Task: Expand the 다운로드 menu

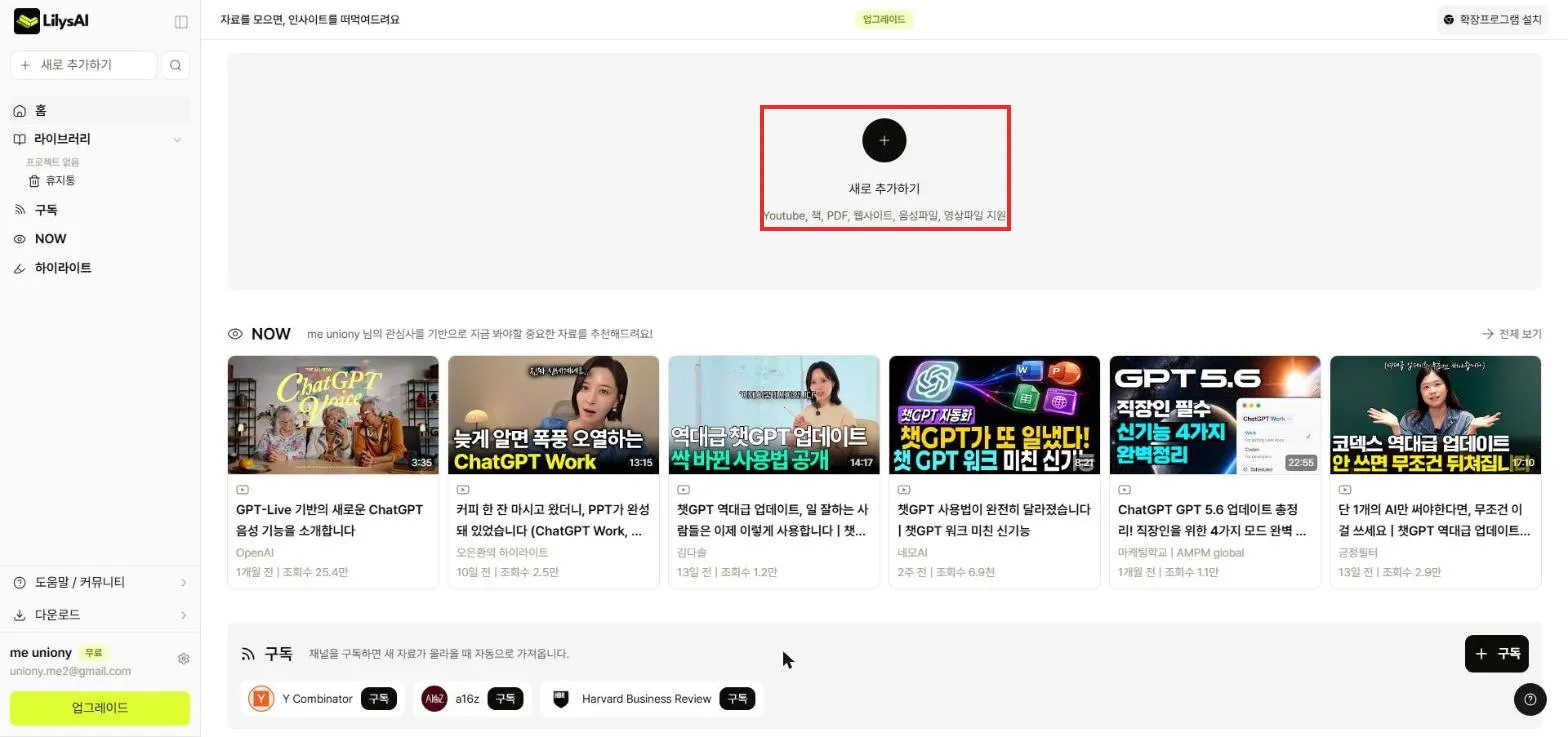Action: pyautogui.click(x=100, y=615)
